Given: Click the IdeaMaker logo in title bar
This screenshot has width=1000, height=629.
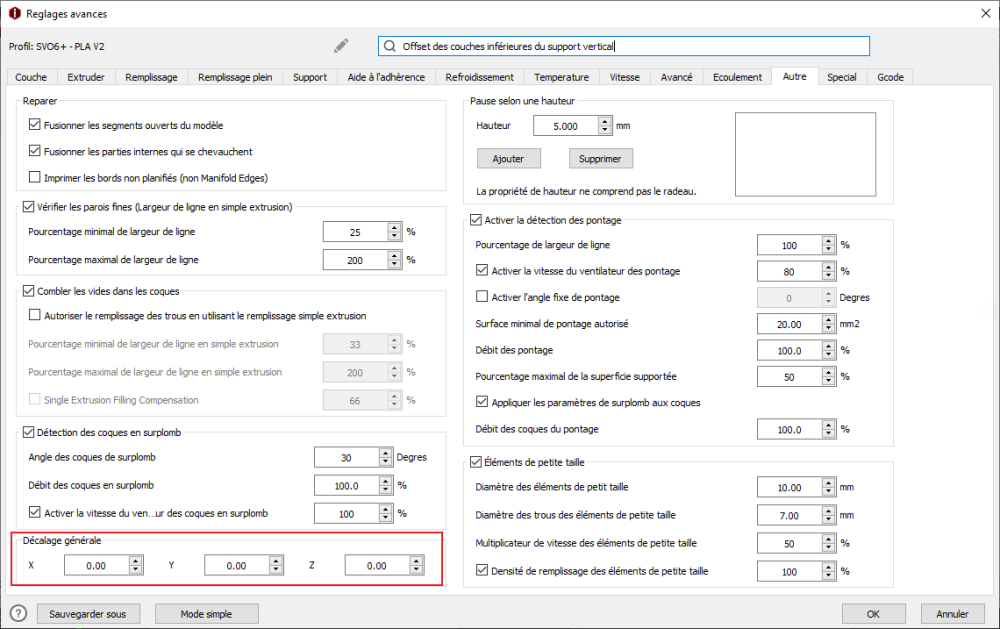Looking at the screenshot, I should (x=15, y=13).
